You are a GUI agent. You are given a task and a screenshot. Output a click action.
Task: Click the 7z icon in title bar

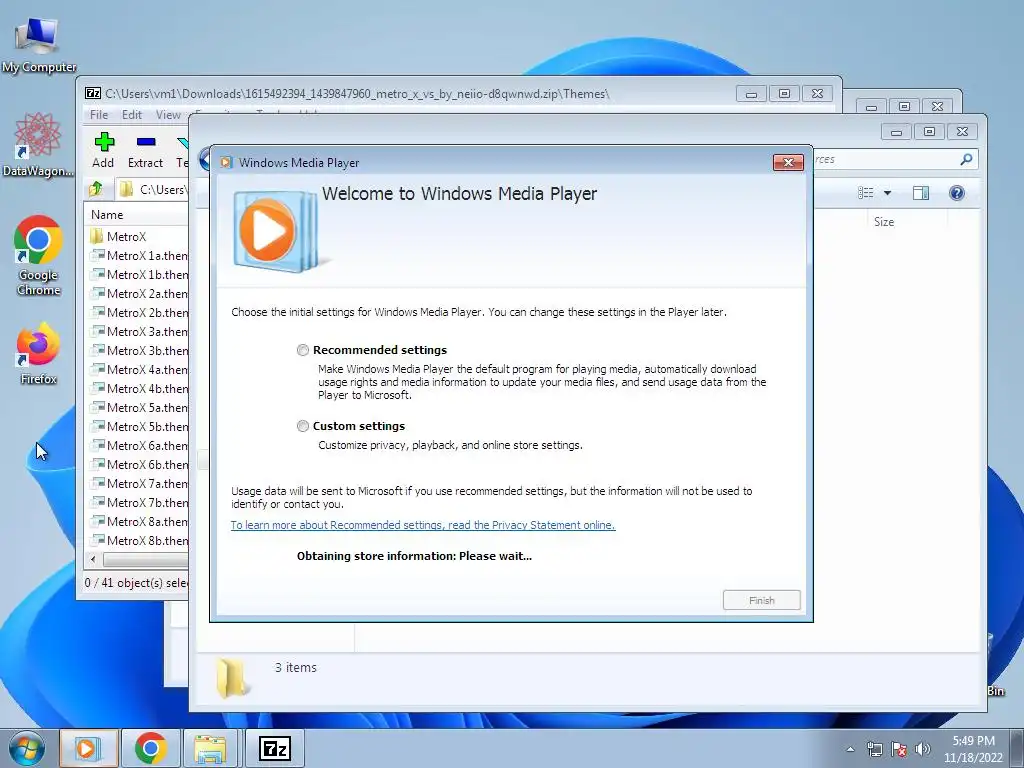[x=93, y=93]
